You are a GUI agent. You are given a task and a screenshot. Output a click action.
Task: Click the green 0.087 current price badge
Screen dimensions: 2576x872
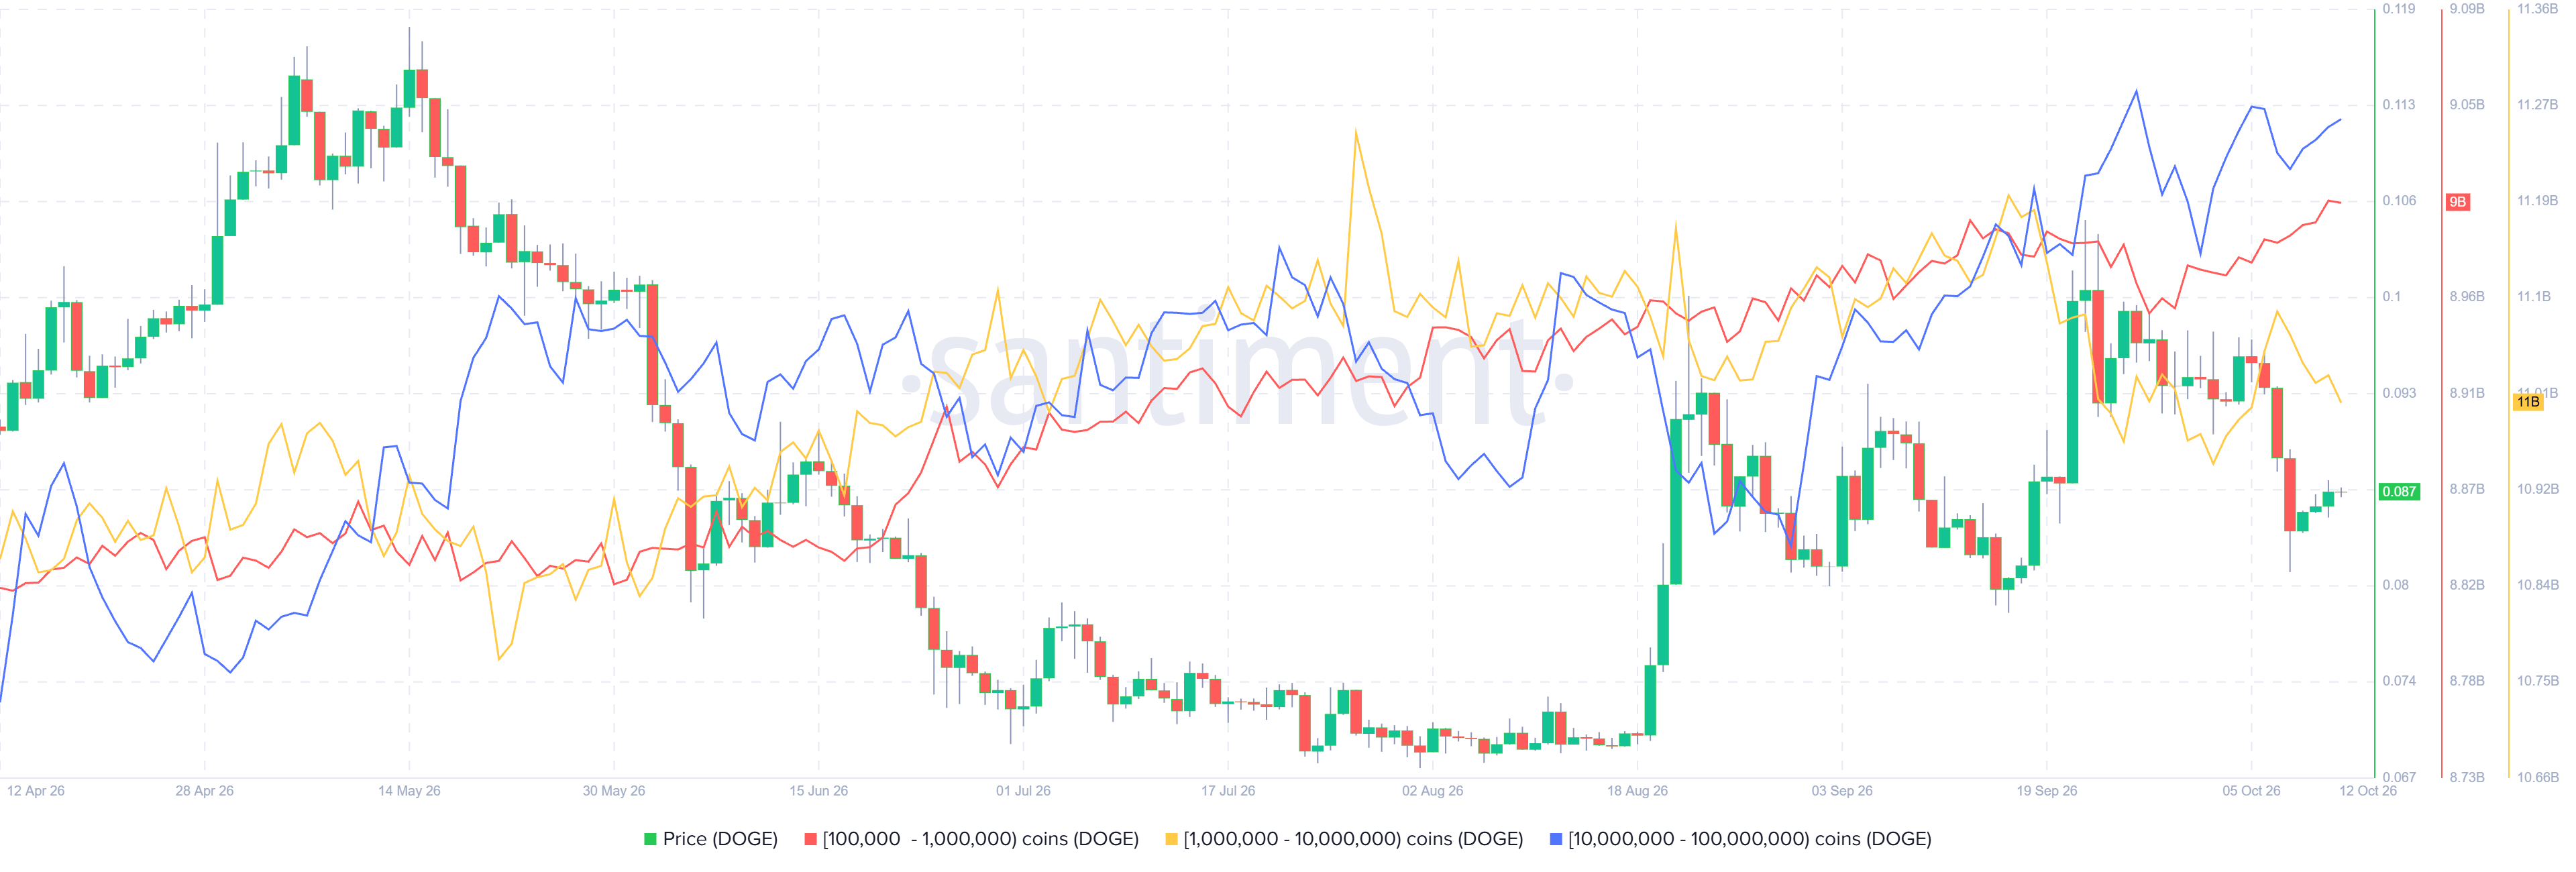tap(2399, 491)
